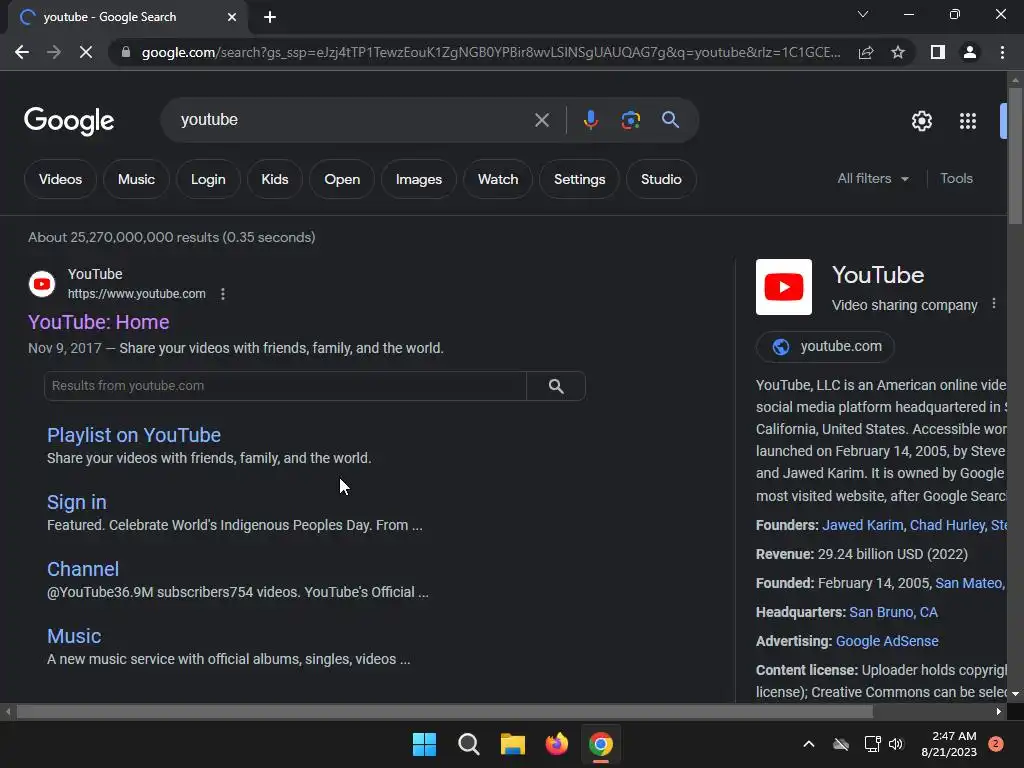Viewport: 1024px width, 768px height.
Task: Filter results by Images
Action: coord(419,179)
